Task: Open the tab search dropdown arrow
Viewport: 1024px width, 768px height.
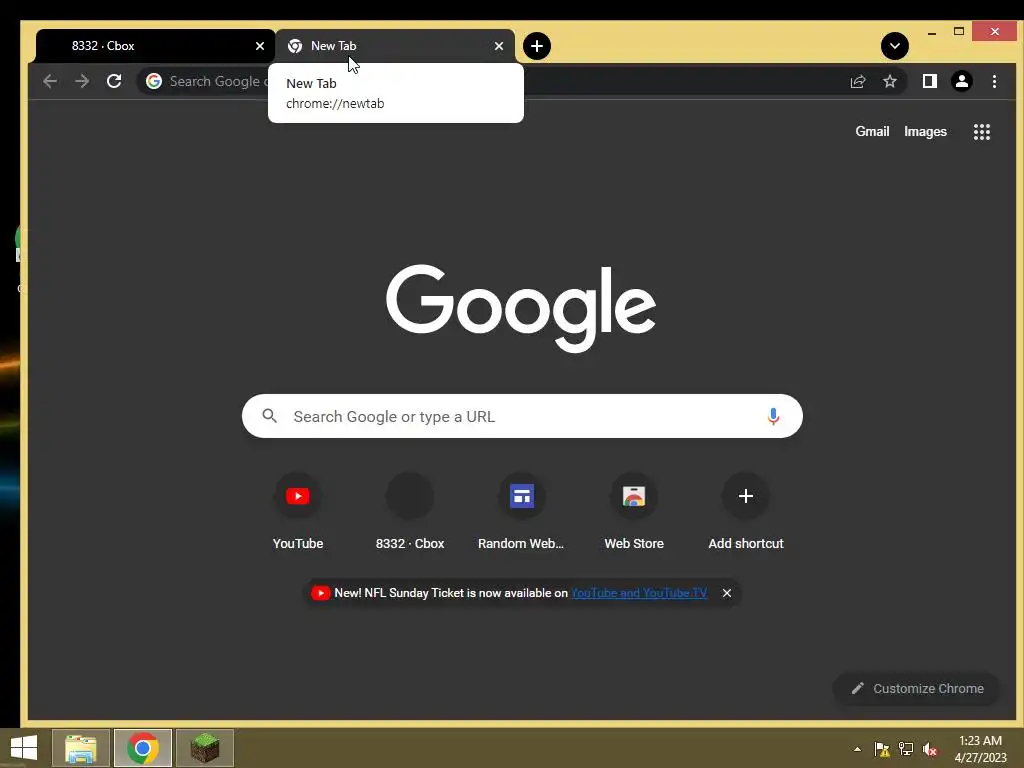Action: pos(895,46)
